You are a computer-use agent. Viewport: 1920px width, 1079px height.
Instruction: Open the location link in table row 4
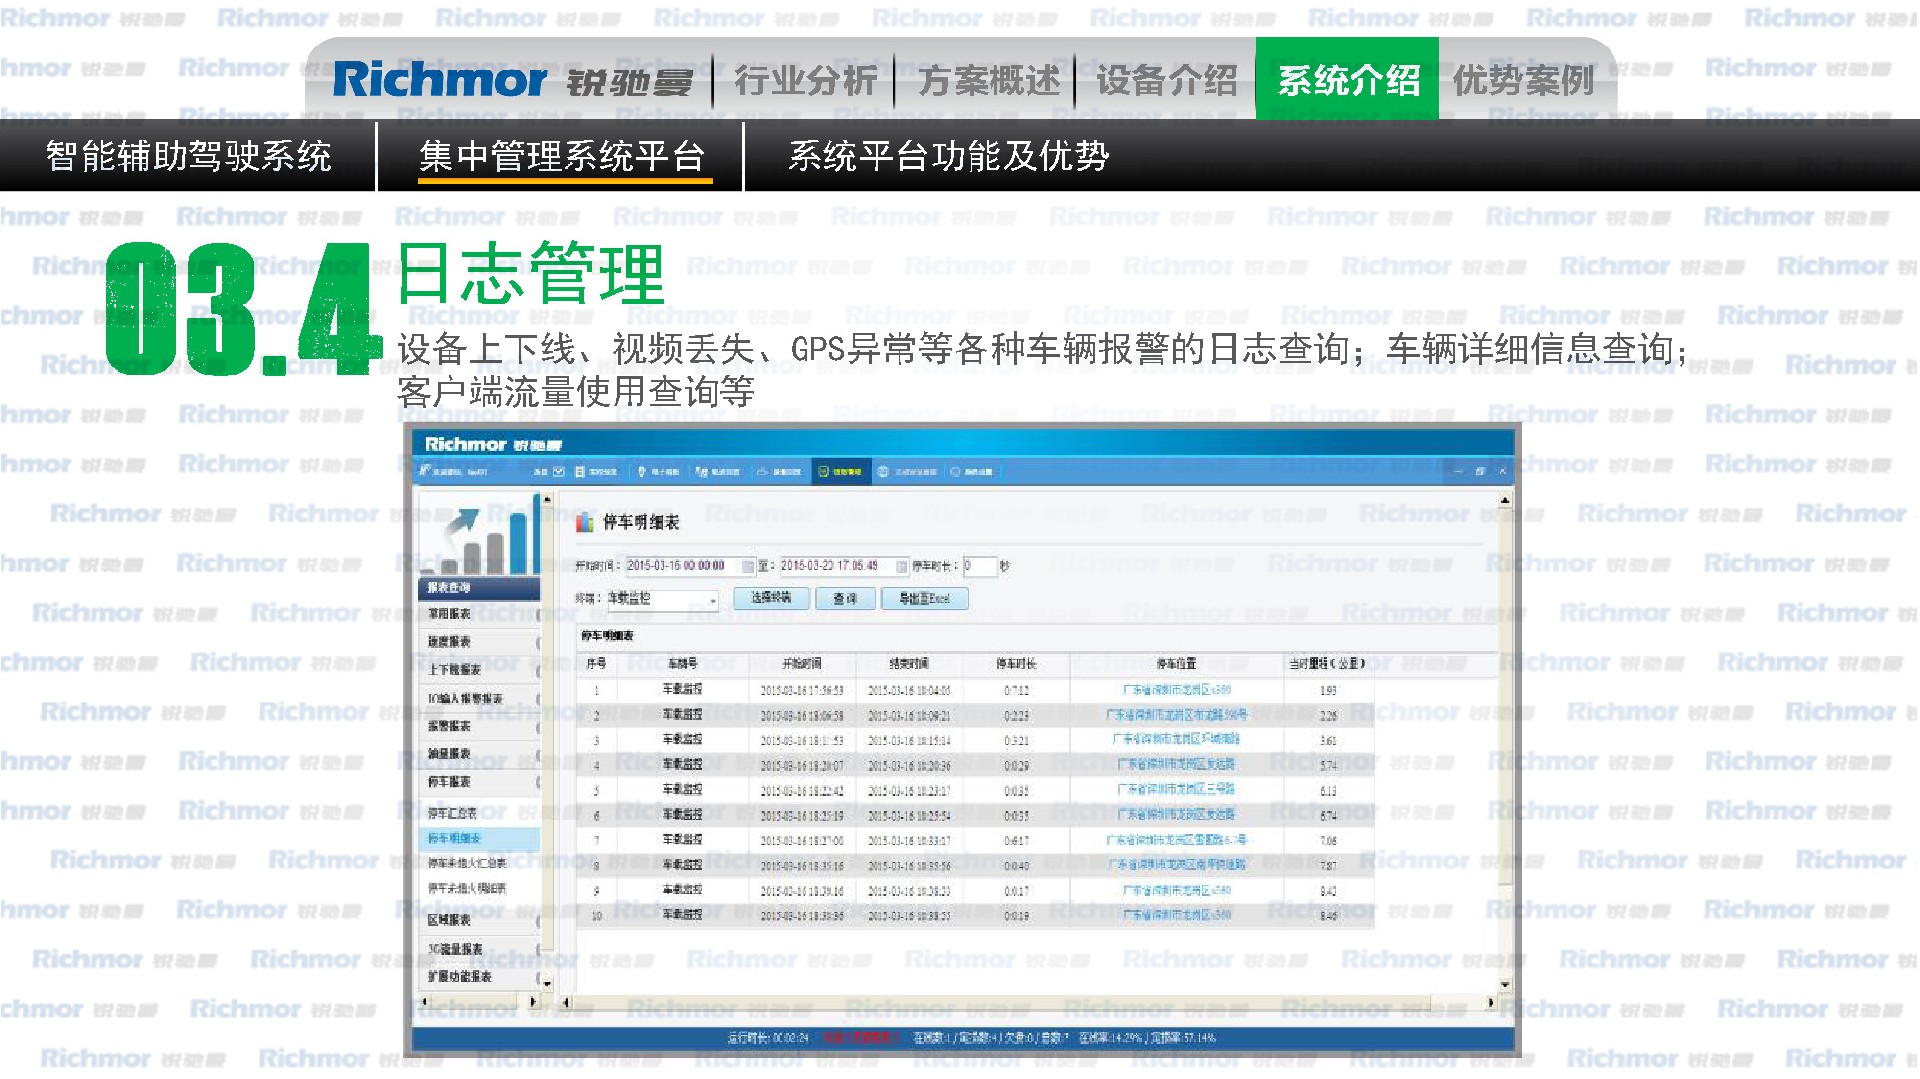click(1176, 765)
